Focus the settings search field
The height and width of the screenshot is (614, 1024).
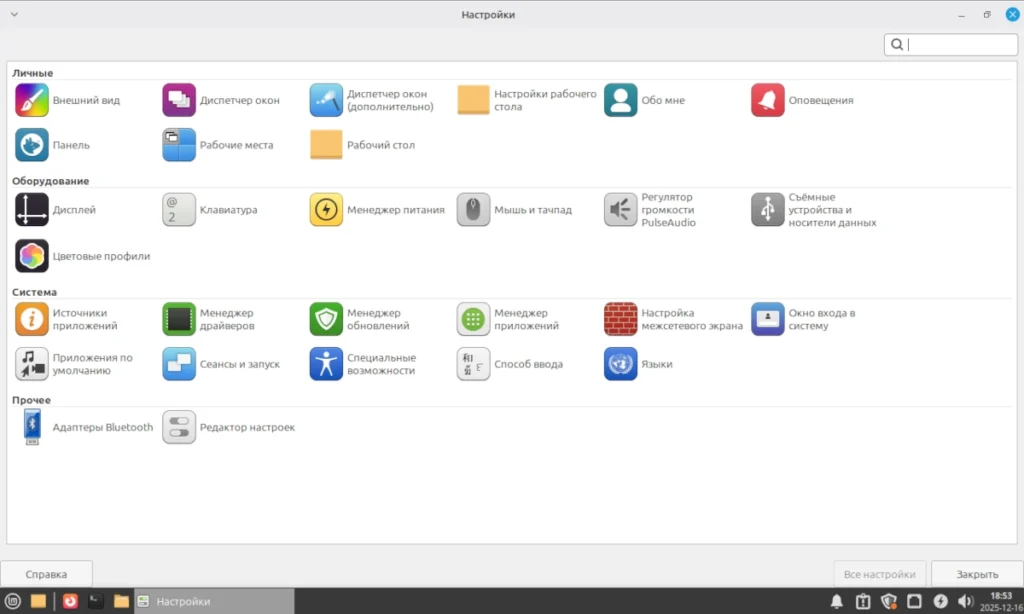coord(951,44)
